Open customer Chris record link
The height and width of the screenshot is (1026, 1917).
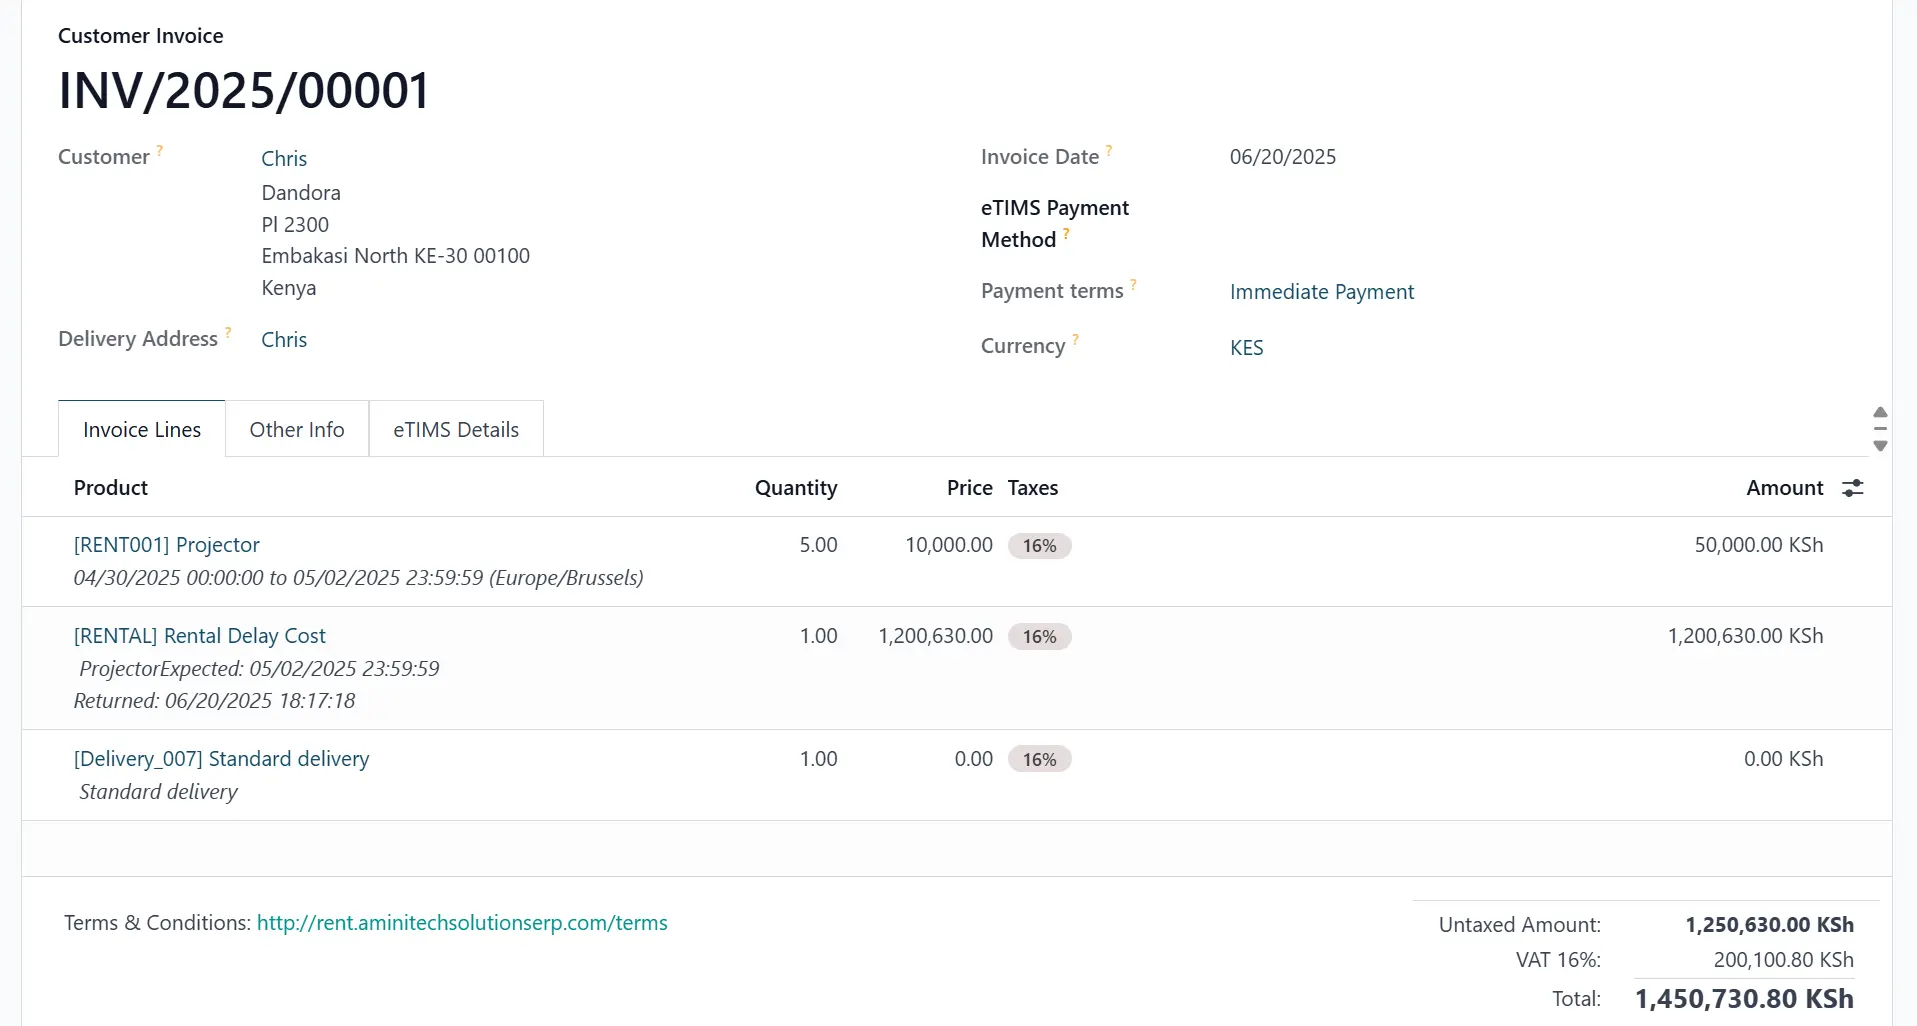click(284, 159)
